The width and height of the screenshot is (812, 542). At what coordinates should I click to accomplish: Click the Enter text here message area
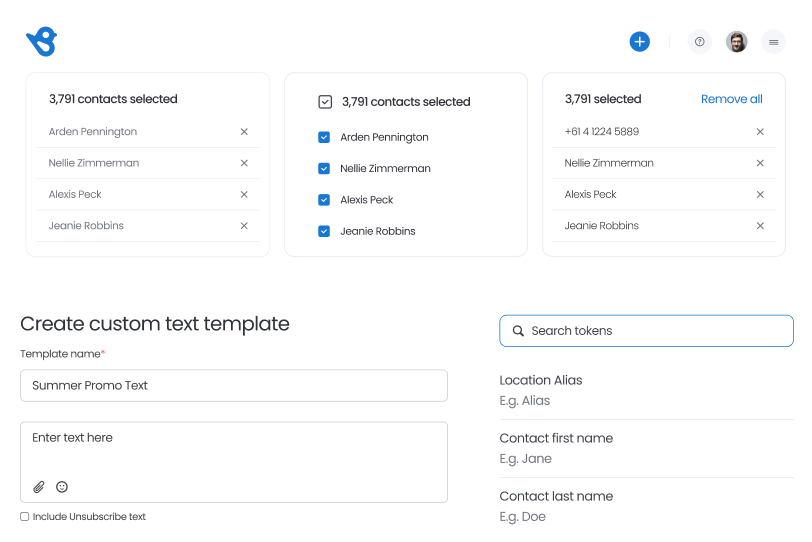(234, 462)
